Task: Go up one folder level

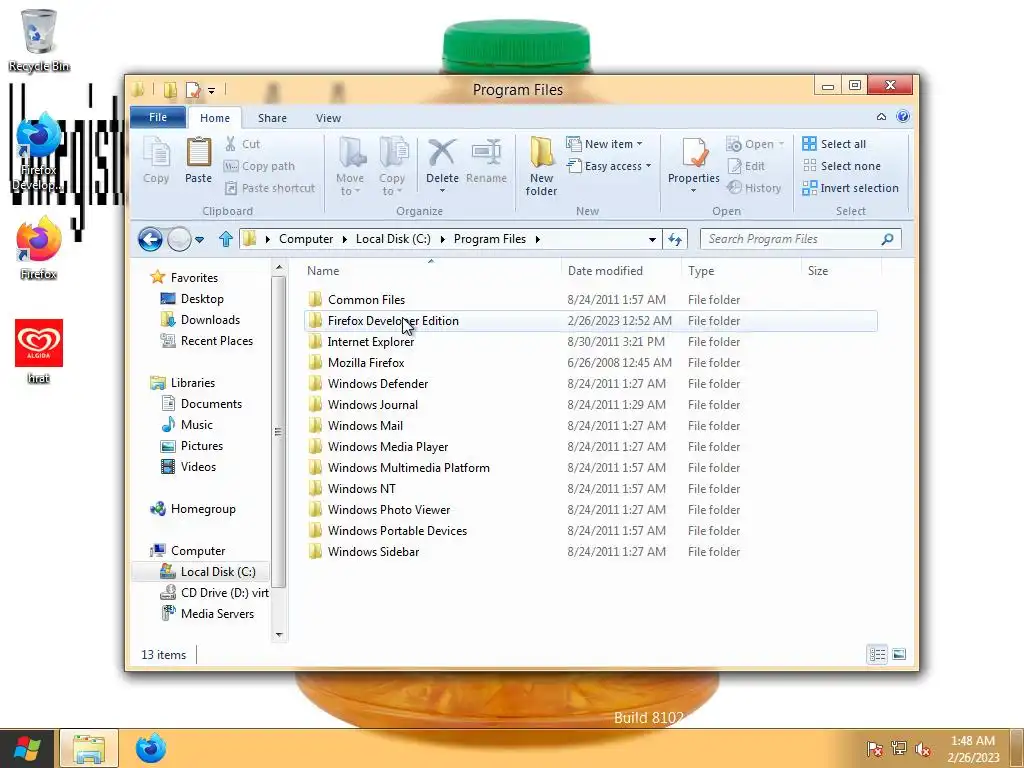Action: (226, 239)
